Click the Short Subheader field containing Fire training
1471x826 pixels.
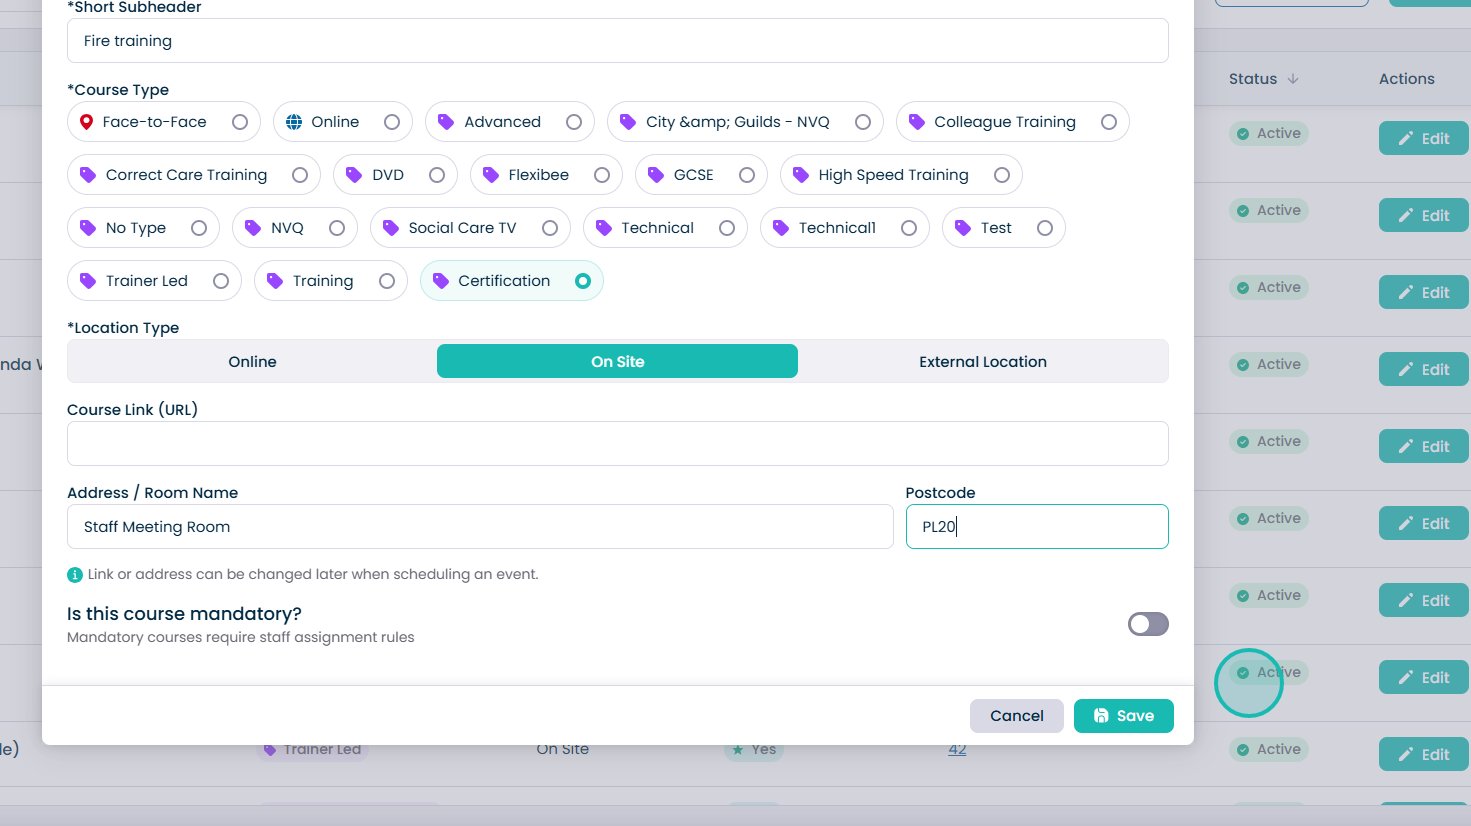[618, 41]
